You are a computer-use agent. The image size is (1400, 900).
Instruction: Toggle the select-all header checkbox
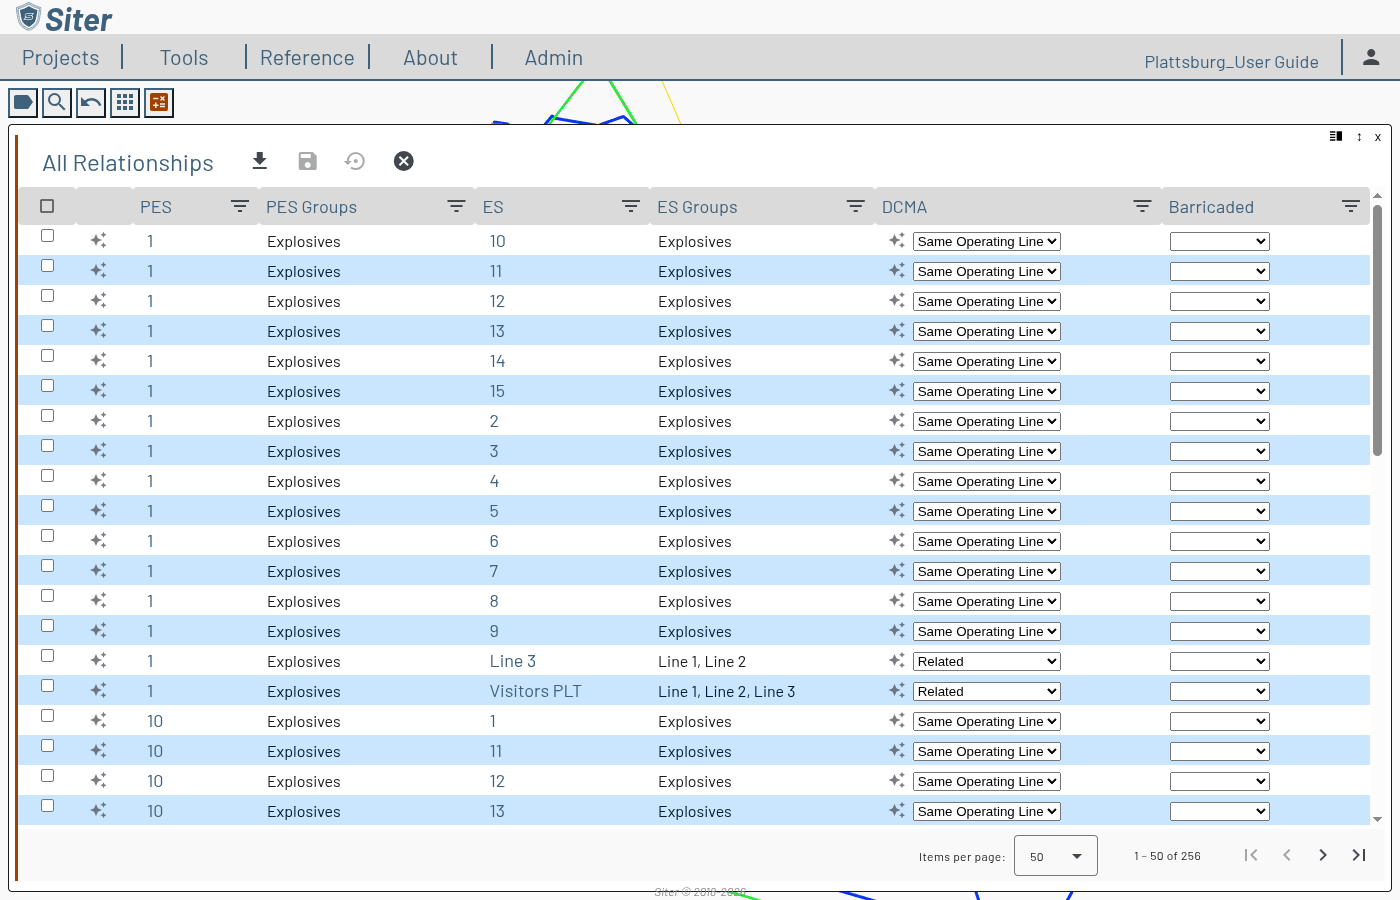coord(47,206)
